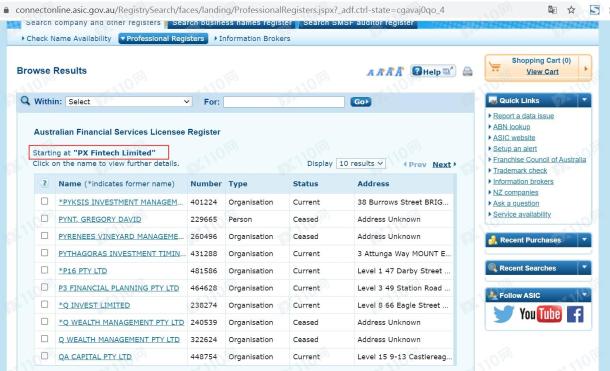Open the YouTube logo link
Viewport: 610px width, 371px height.
click(540, 314)
